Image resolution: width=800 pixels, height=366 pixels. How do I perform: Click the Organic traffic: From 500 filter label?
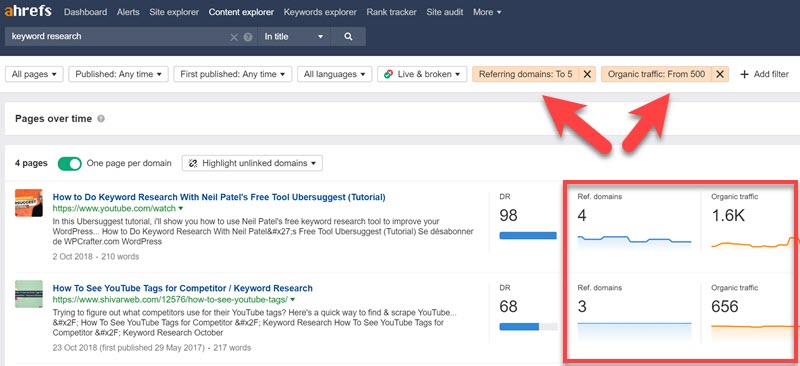[x=656, y=75]
